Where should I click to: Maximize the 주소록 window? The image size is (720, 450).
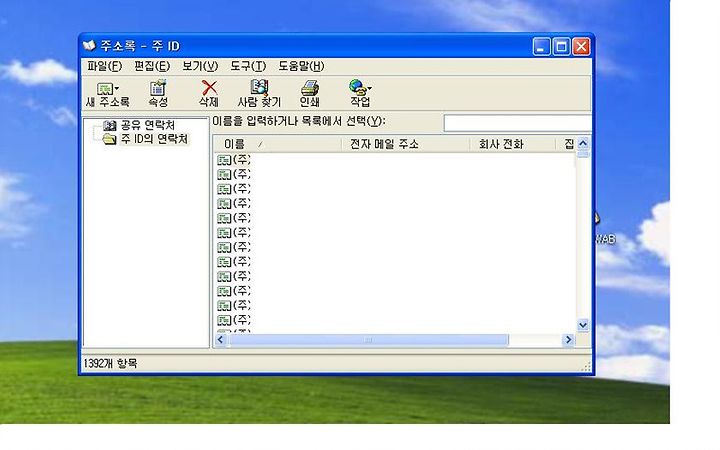tap(561, 46)
